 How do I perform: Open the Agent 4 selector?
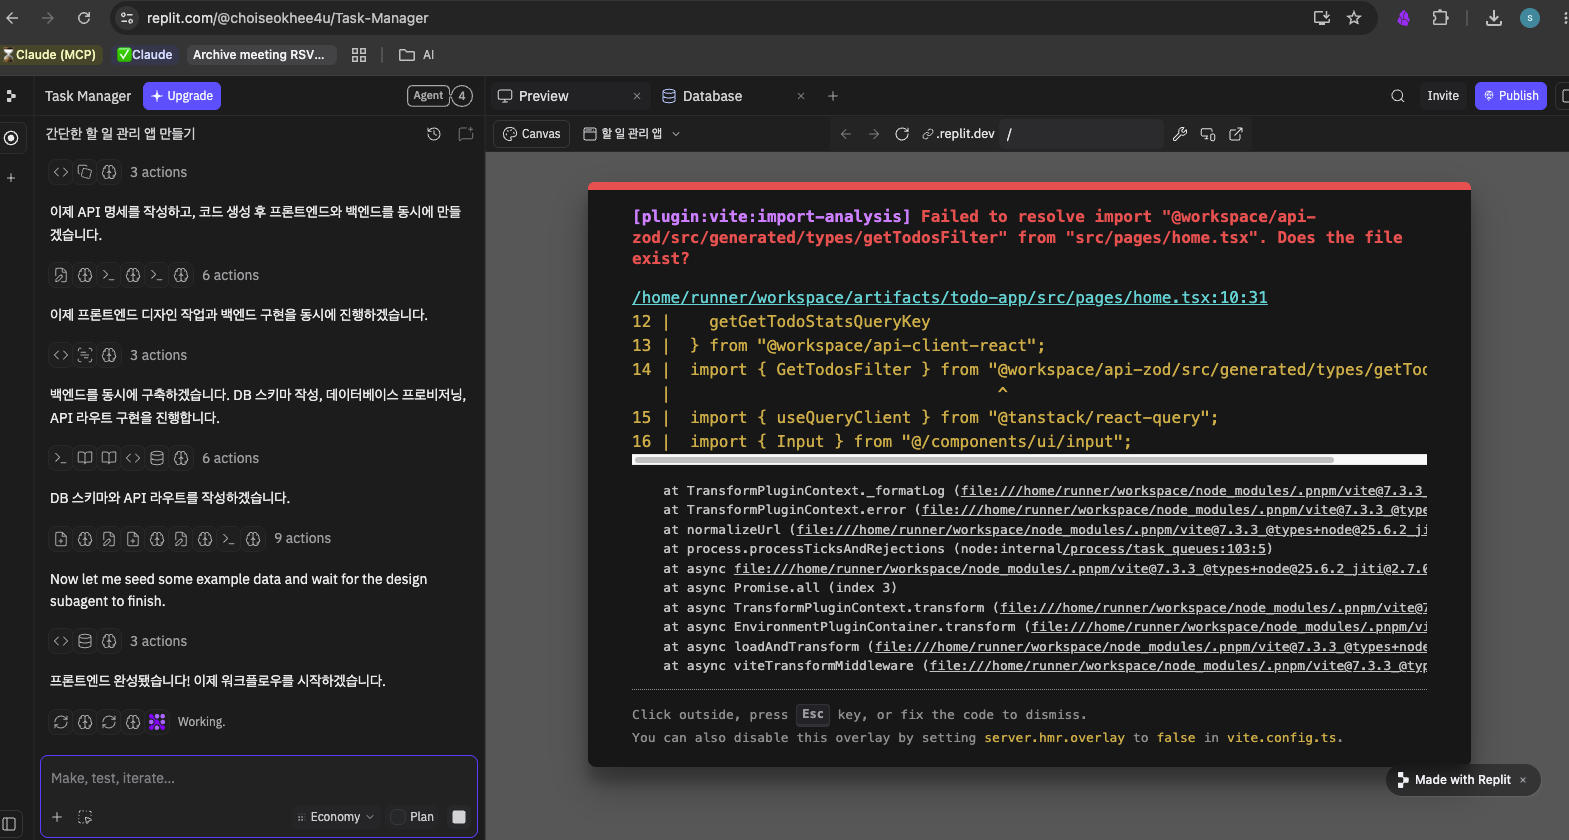(x=439, y=96)
